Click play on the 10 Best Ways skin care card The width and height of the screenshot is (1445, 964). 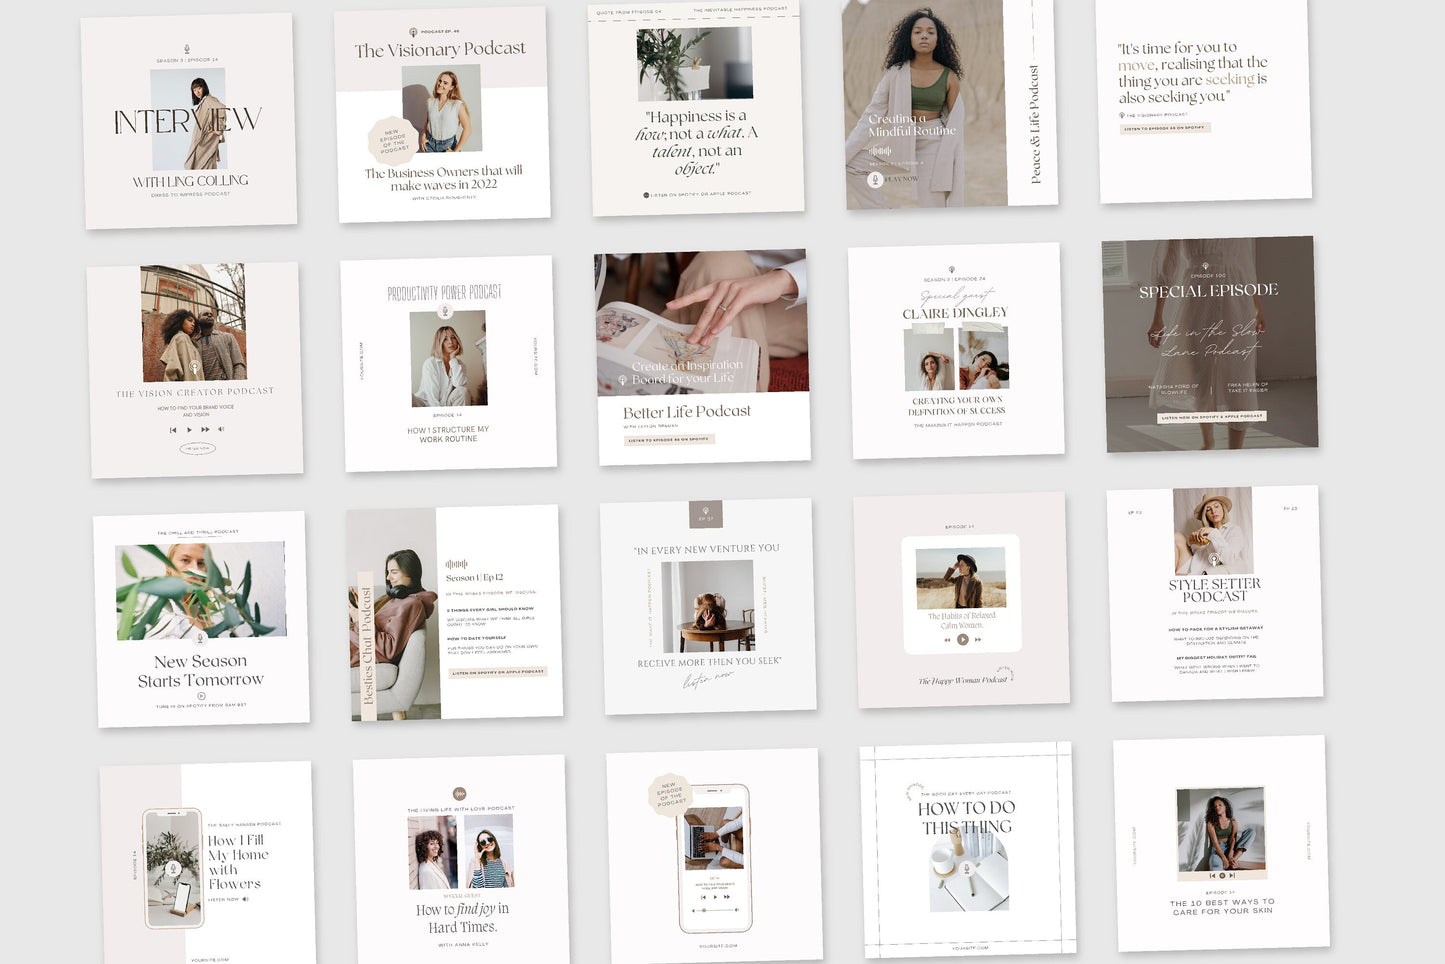[x=1222, y=875]
